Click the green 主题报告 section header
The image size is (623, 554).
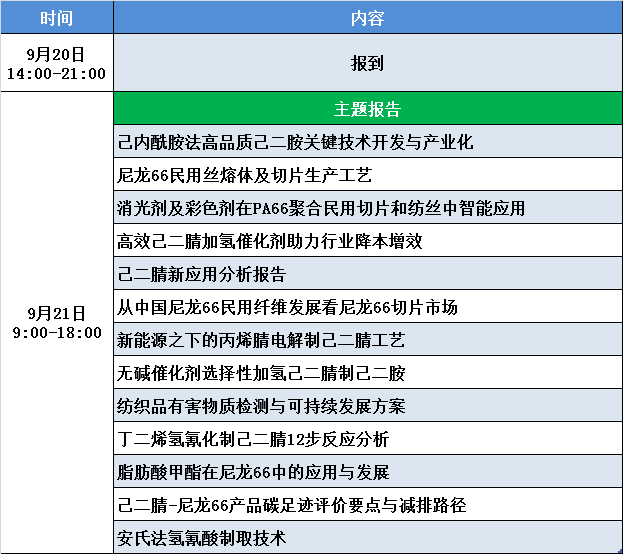point(367,109)
